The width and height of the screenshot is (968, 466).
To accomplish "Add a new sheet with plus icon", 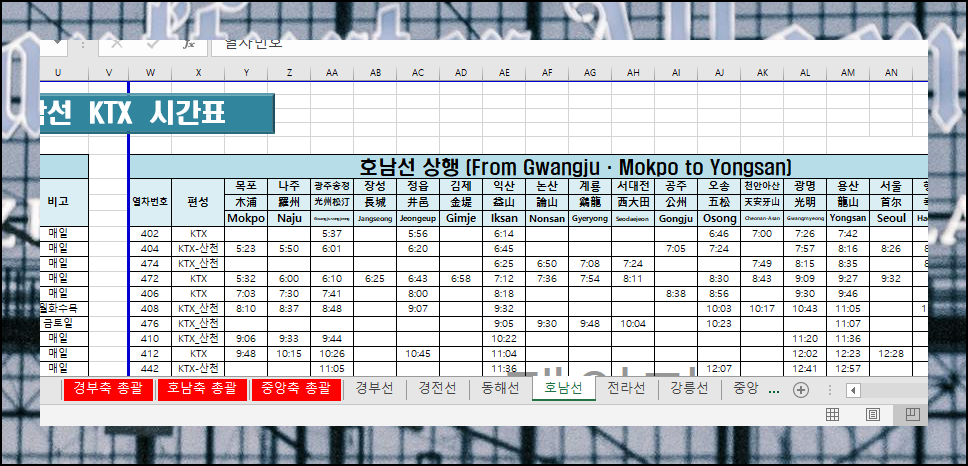I will pyautogui.click(x=801, y=390).
